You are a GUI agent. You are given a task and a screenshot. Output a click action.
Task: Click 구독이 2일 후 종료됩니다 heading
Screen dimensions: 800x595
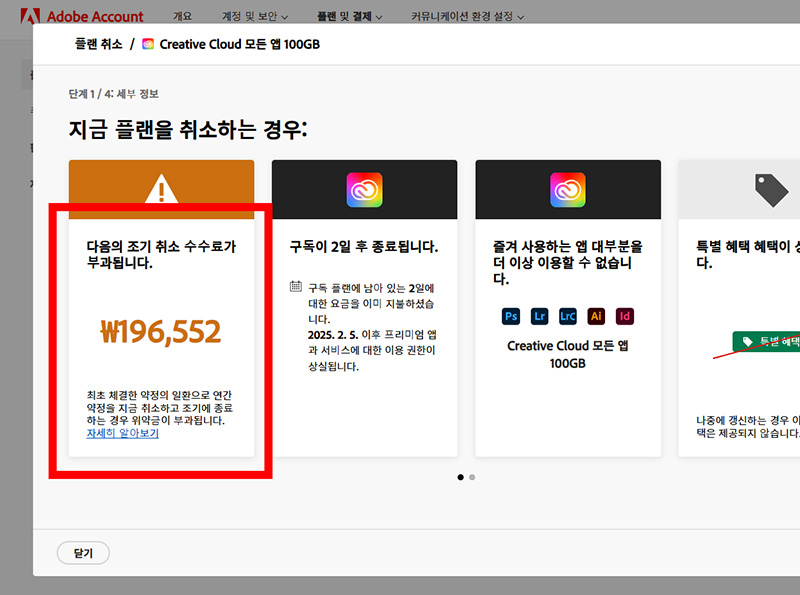click(x=364, y=247)
